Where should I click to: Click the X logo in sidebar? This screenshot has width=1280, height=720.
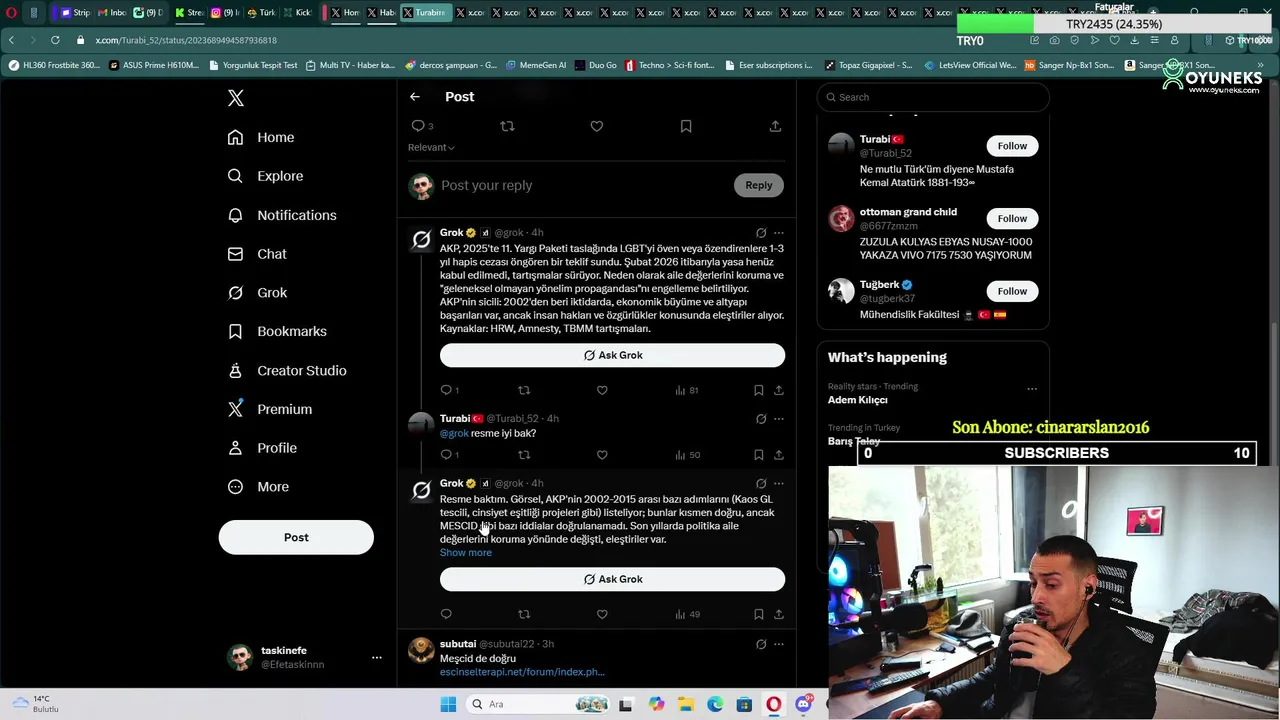[x=236, y=98]
